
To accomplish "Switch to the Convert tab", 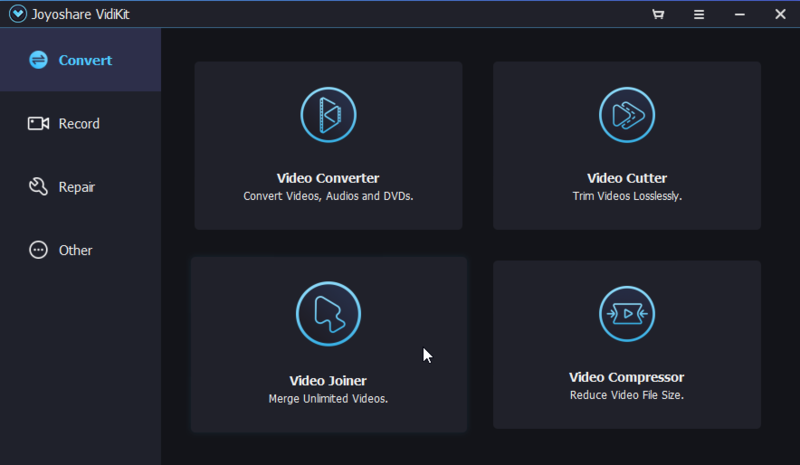I will [x=81, y=60].
